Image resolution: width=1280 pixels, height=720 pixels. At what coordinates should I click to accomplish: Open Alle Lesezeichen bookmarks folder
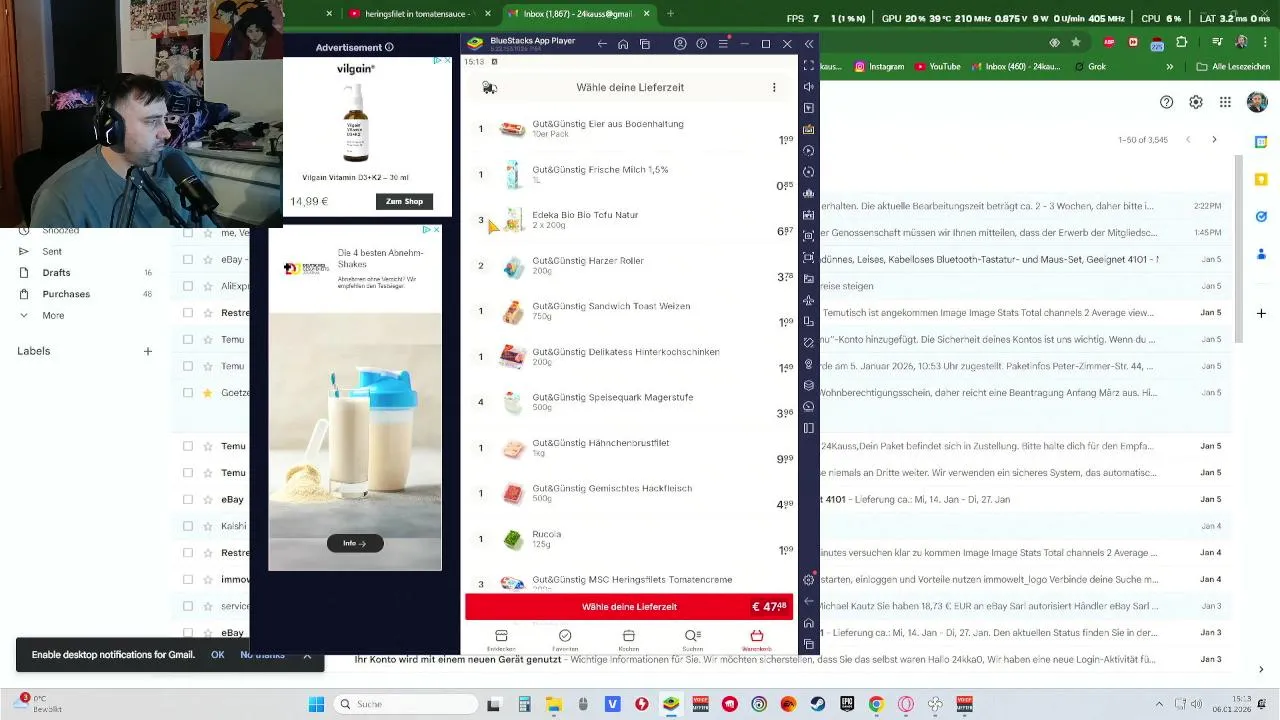tap(1232, 67)
